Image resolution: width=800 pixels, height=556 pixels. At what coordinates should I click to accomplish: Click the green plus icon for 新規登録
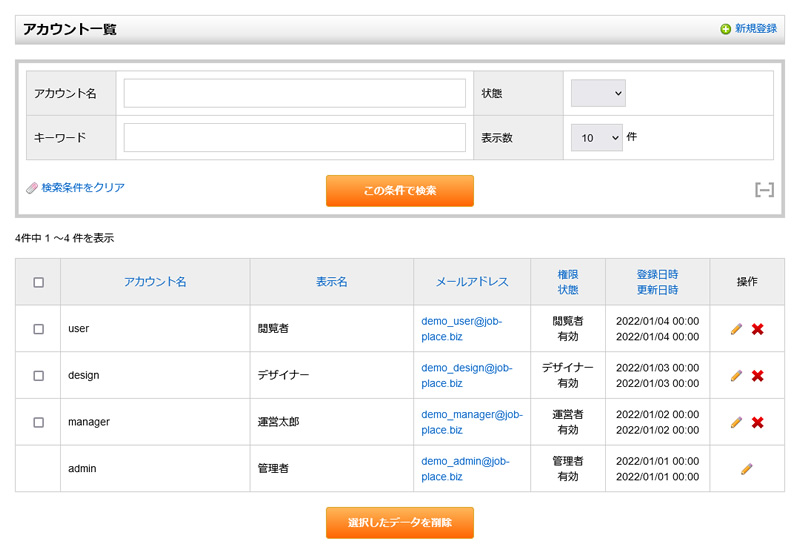click(725, 29)
